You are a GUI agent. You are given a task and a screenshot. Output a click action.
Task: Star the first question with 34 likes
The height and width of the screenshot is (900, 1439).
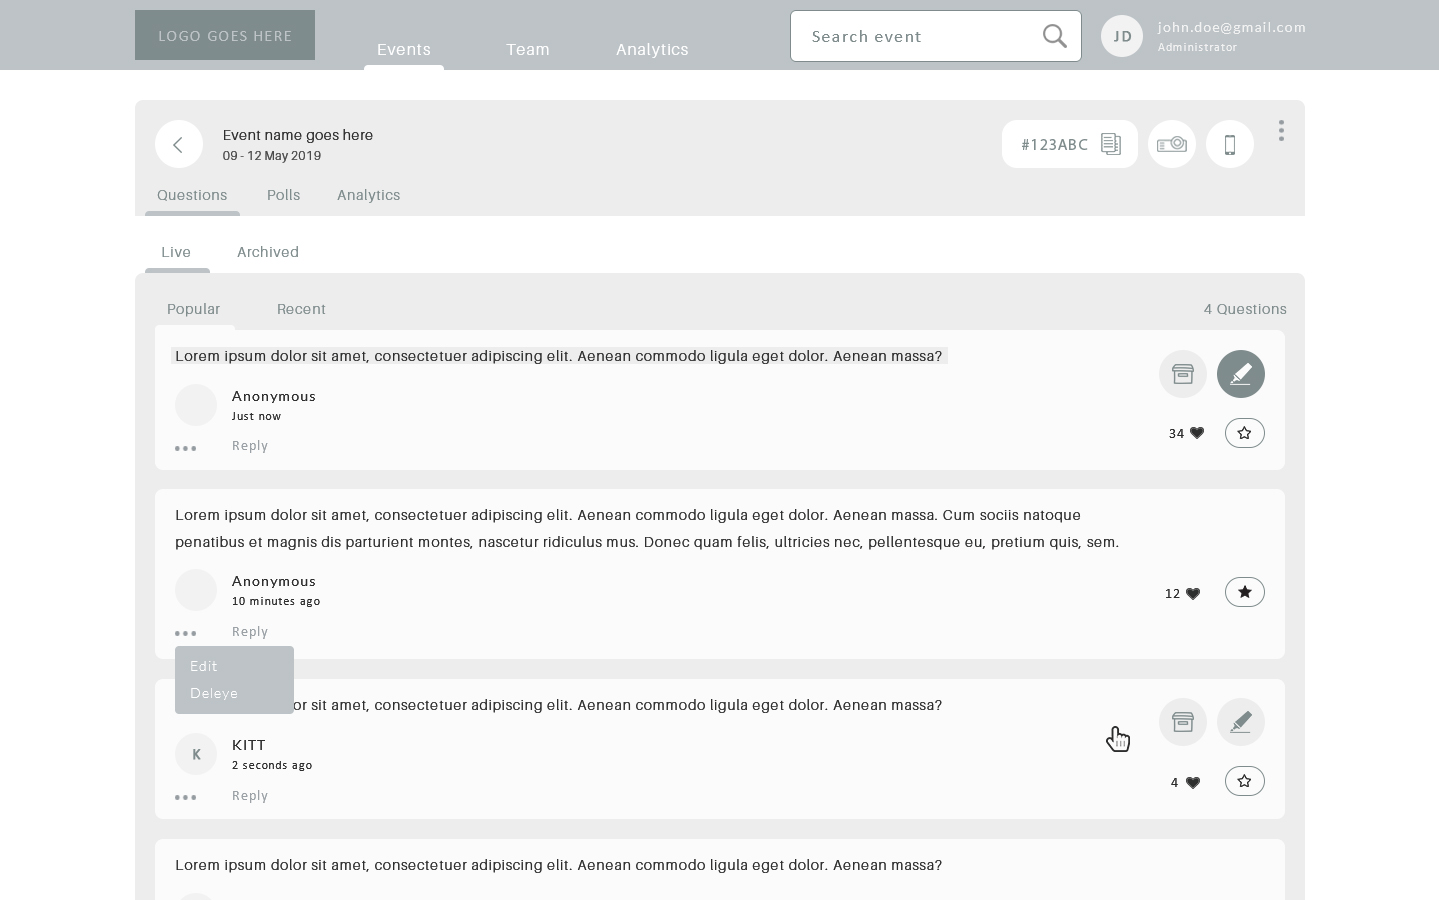coord(1244,433)
